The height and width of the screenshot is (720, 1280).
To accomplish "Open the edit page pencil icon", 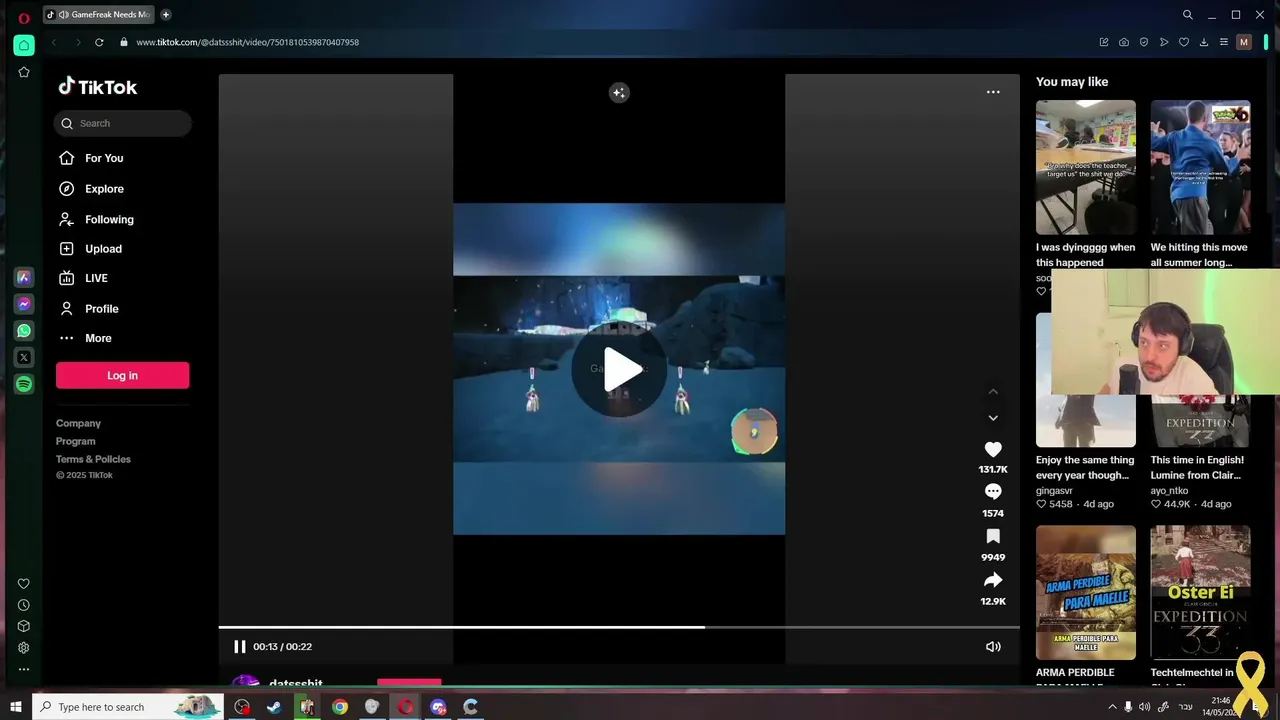I will pos(1104,42).
